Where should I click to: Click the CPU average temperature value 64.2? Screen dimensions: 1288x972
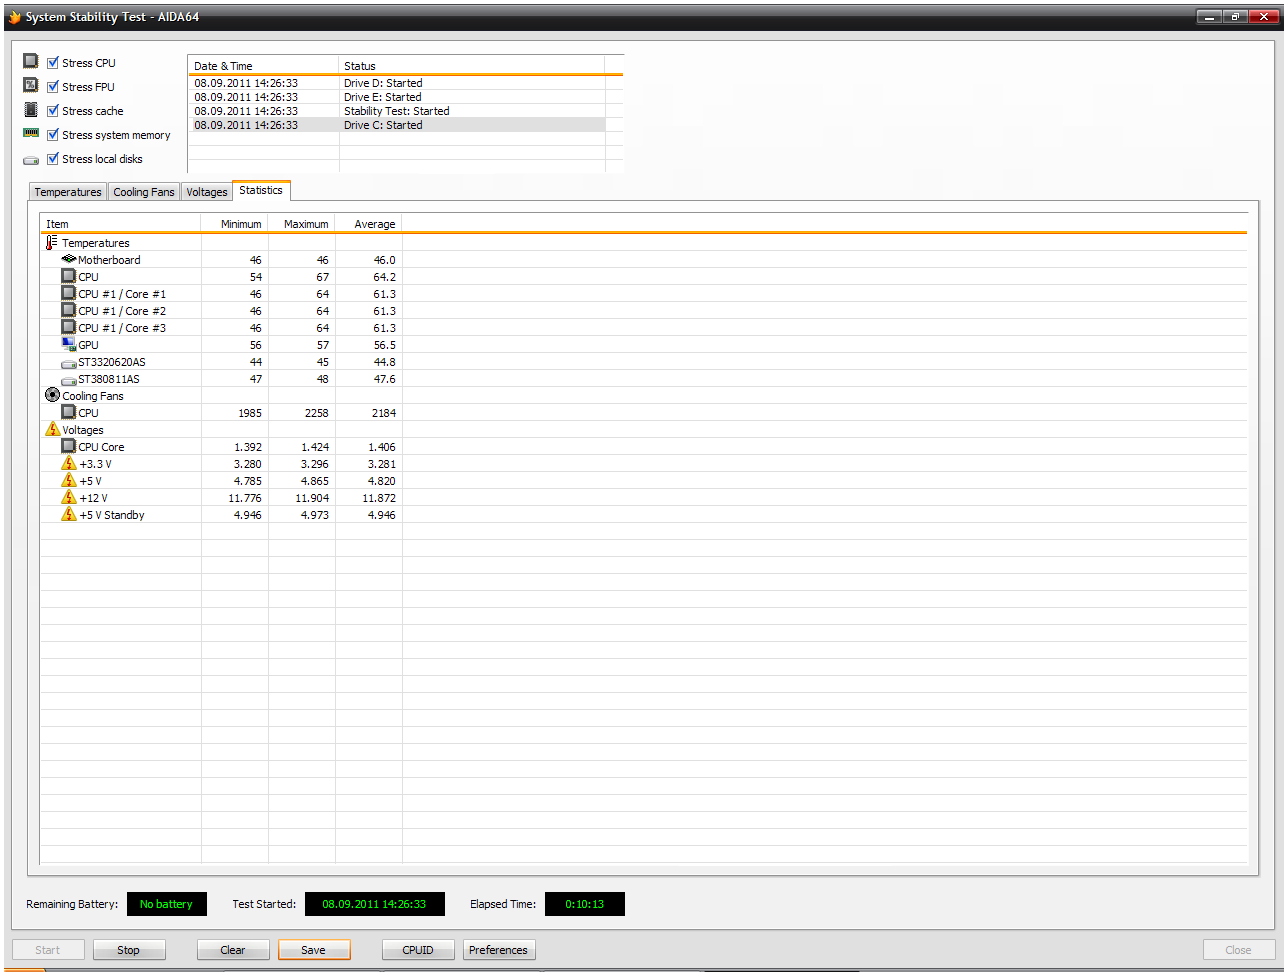coord(385,277)
